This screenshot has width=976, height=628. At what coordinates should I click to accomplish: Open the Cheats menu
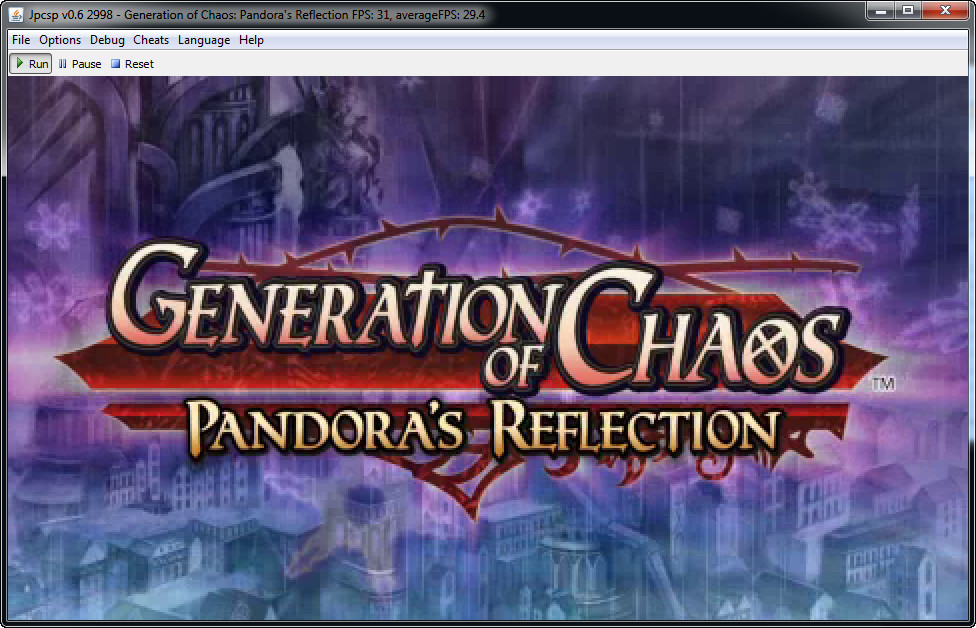point(151,40)
